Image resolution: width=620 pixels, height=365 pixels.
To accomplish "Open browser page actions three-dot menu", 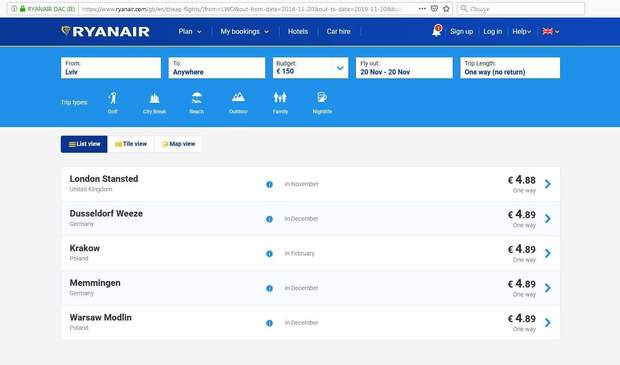I will (422, 8).
